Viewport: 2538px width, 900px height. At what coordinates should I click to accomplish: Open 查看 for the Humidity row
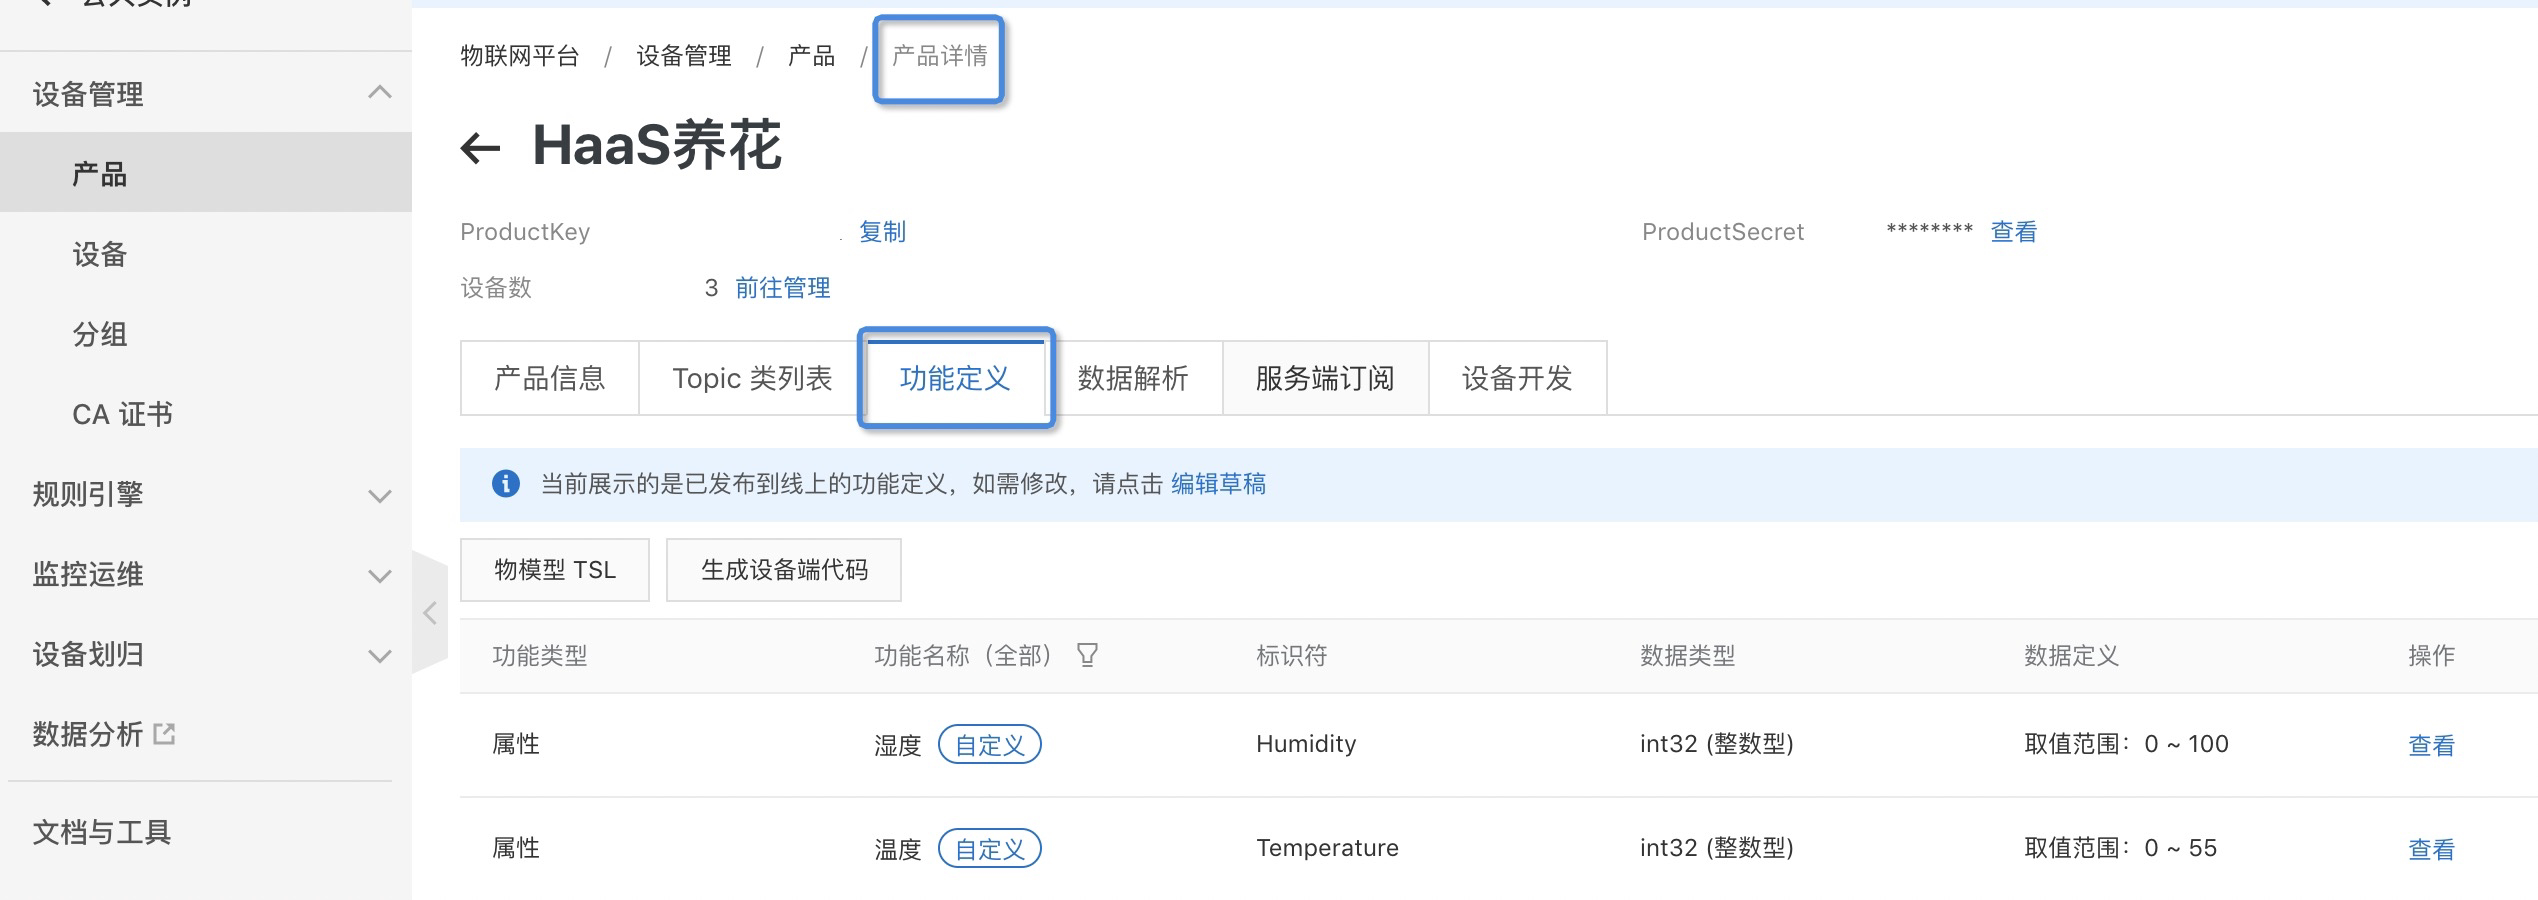click(2430, 745)
